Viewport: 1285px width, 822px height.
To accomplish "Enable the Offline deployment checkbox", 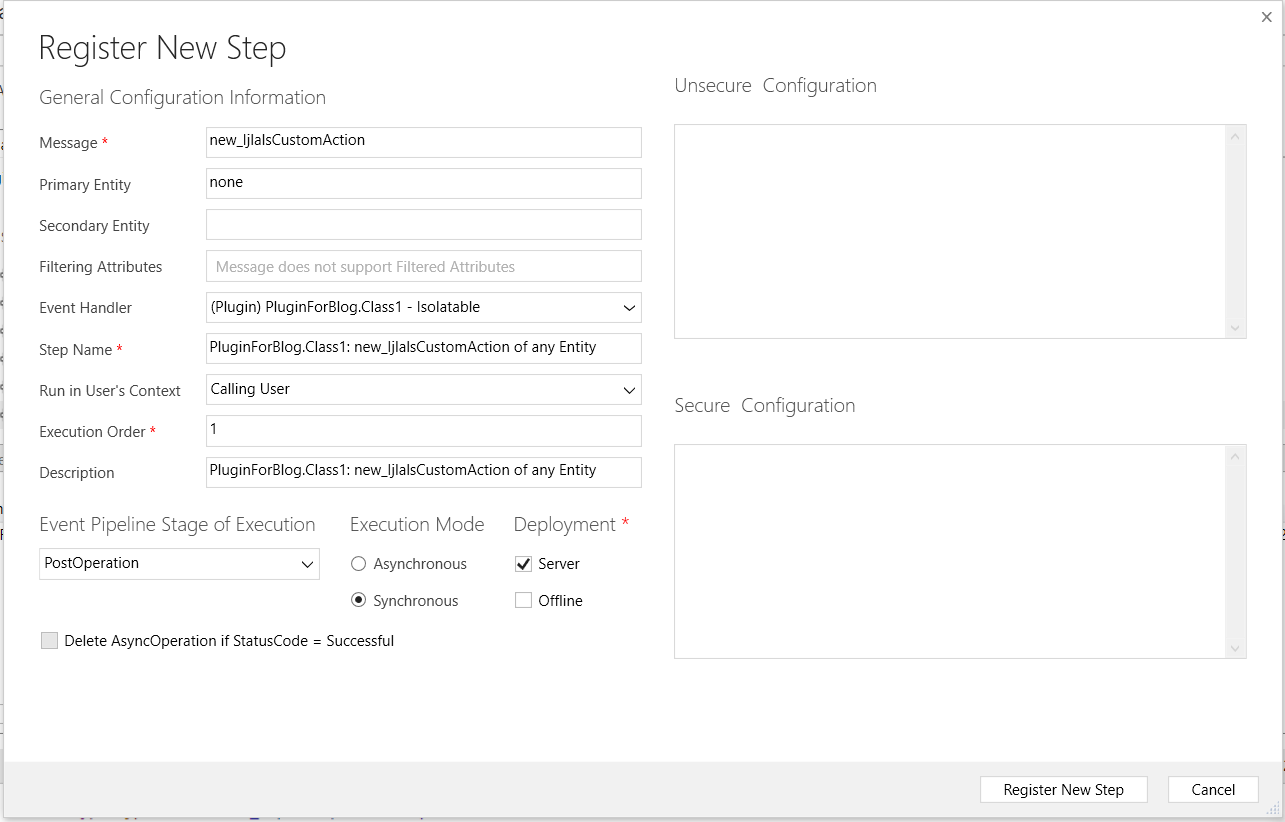I will (x=523, y=601).
